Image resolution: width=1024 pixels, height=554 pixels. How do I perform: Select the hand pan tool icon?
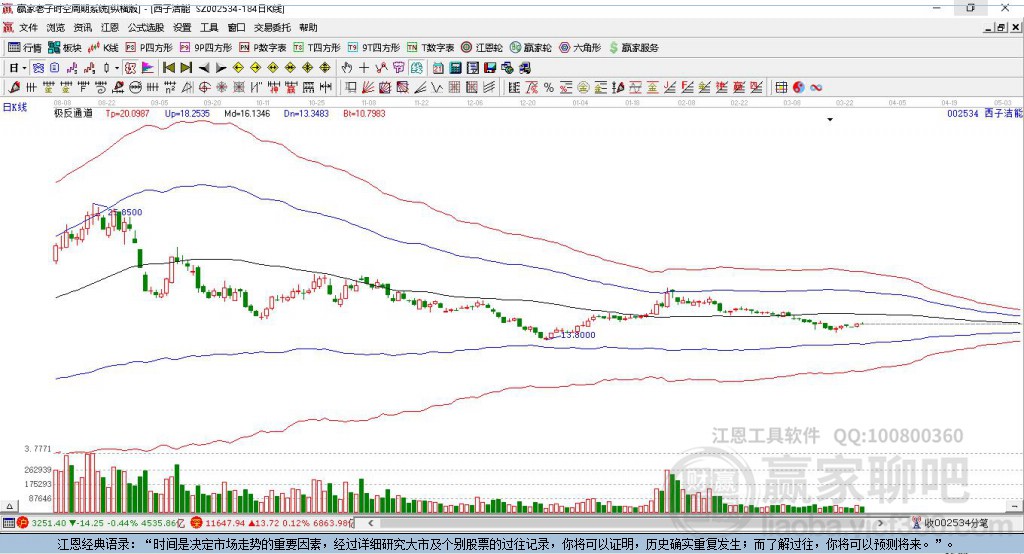point(347,68)
